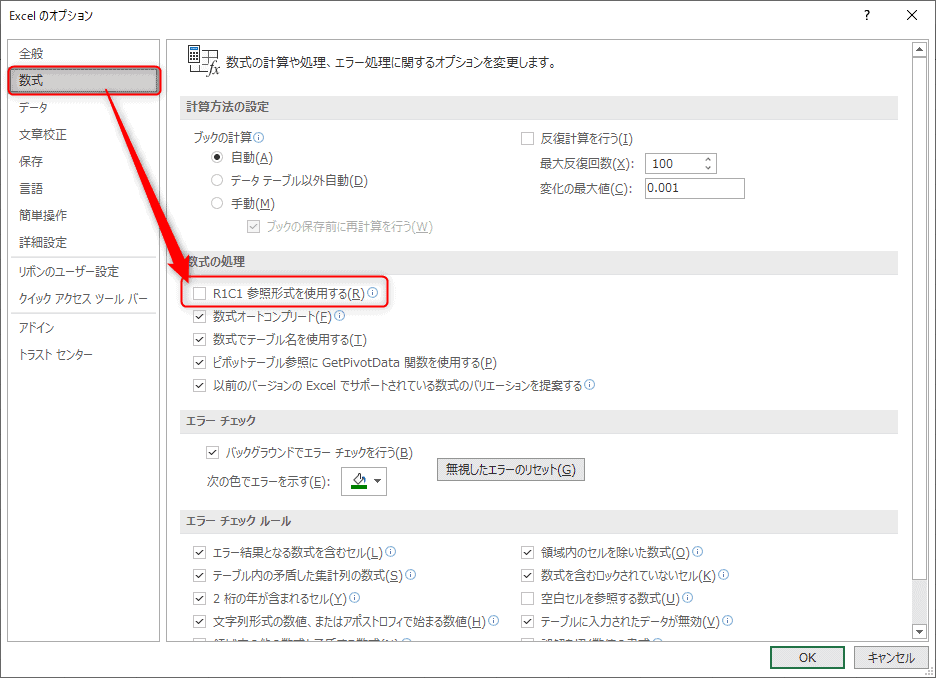Click 無視したエラーのリセット button

[x=510, y=470]
